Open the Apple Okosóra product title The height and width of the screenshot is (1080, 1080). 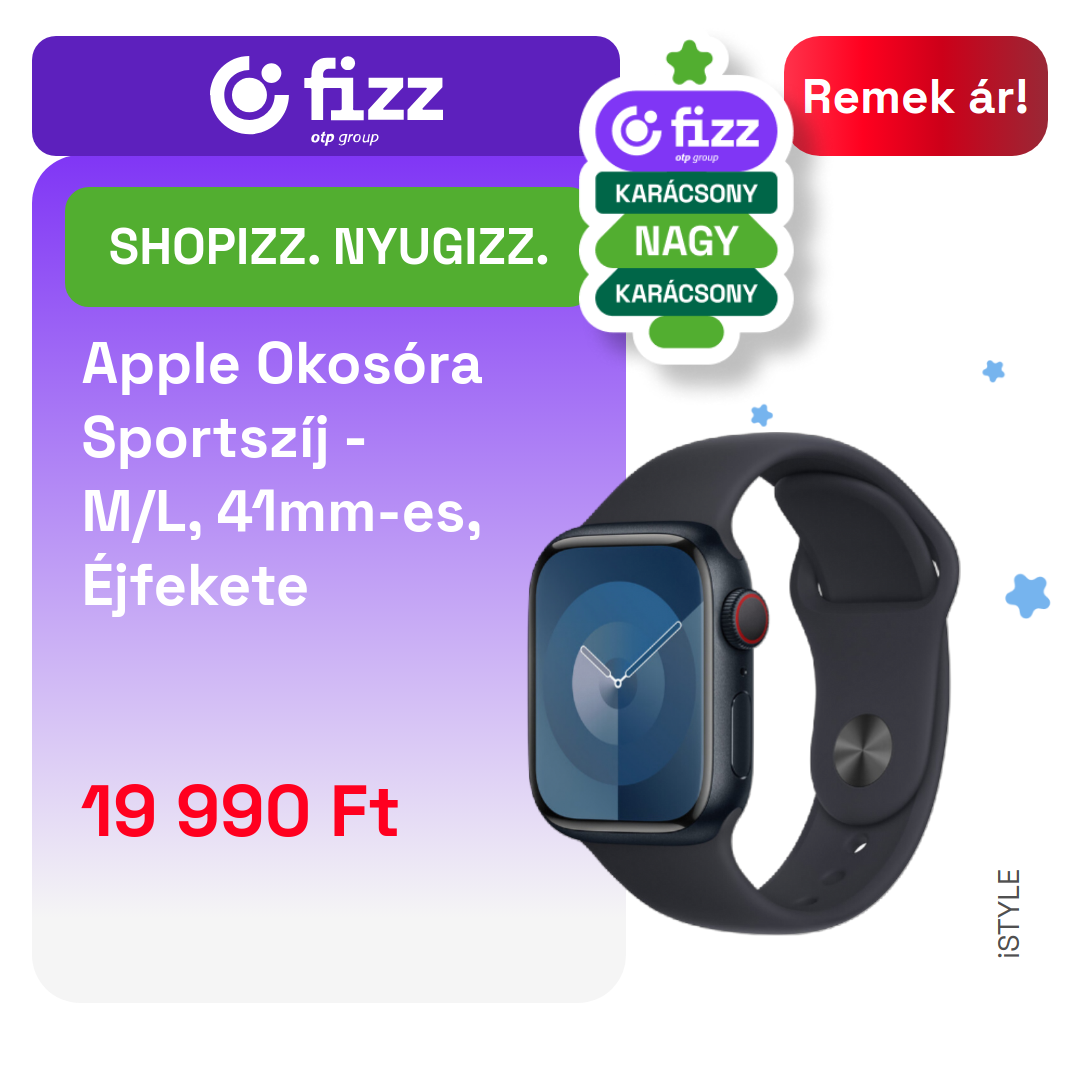(282, 475)
